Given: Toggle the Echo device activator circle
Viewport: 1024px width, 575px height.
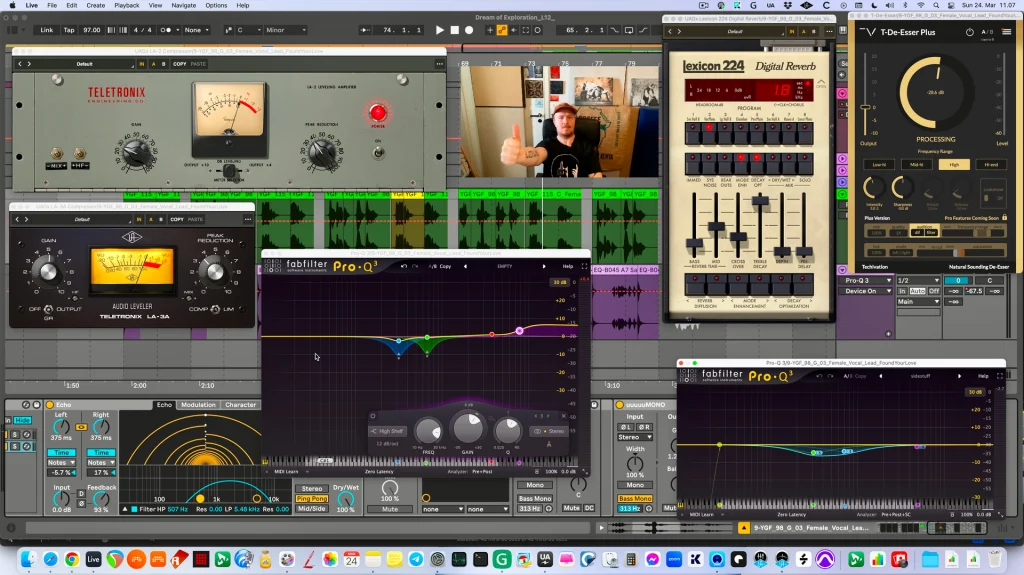Looking at the screenshot, I should tap(50, 405).
